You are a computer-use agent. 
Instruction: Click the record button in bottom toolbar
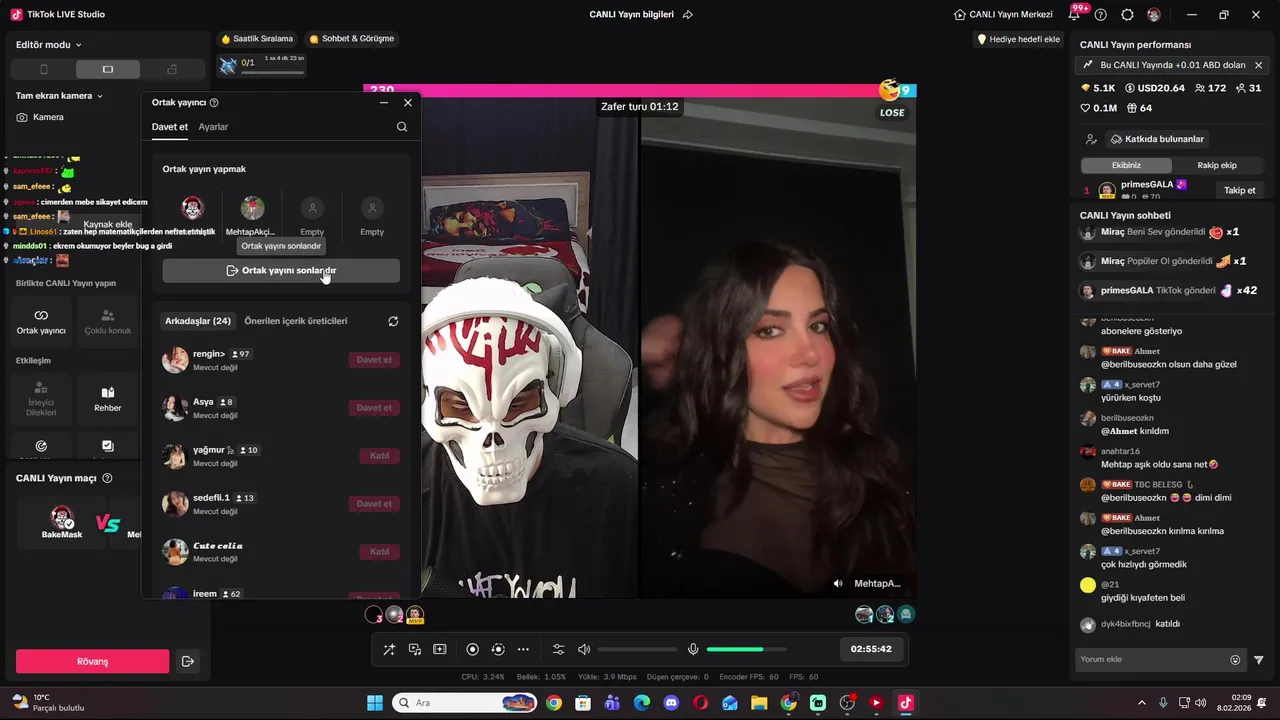(473, 649)
